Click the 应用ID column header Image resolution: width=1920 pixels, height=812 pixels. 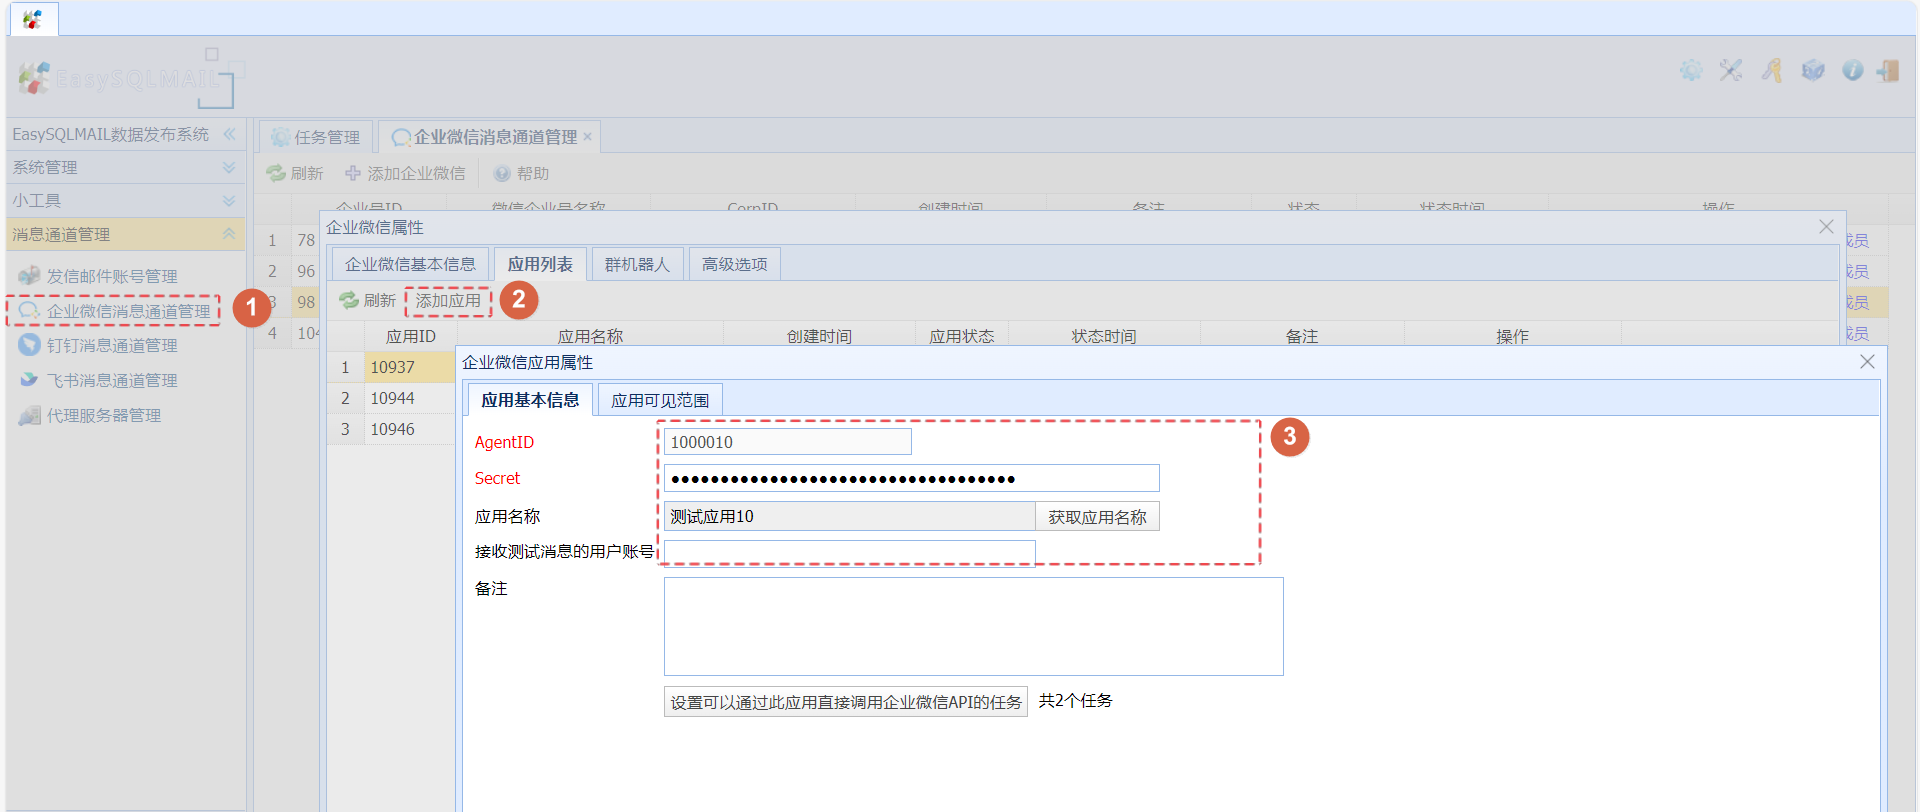(411, 336)
